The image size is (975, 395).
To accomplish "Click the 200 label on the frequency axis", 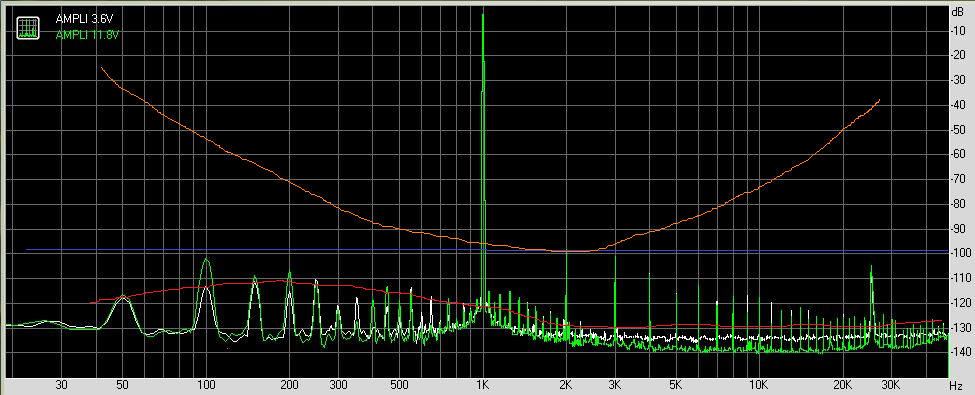I will 289,384.
